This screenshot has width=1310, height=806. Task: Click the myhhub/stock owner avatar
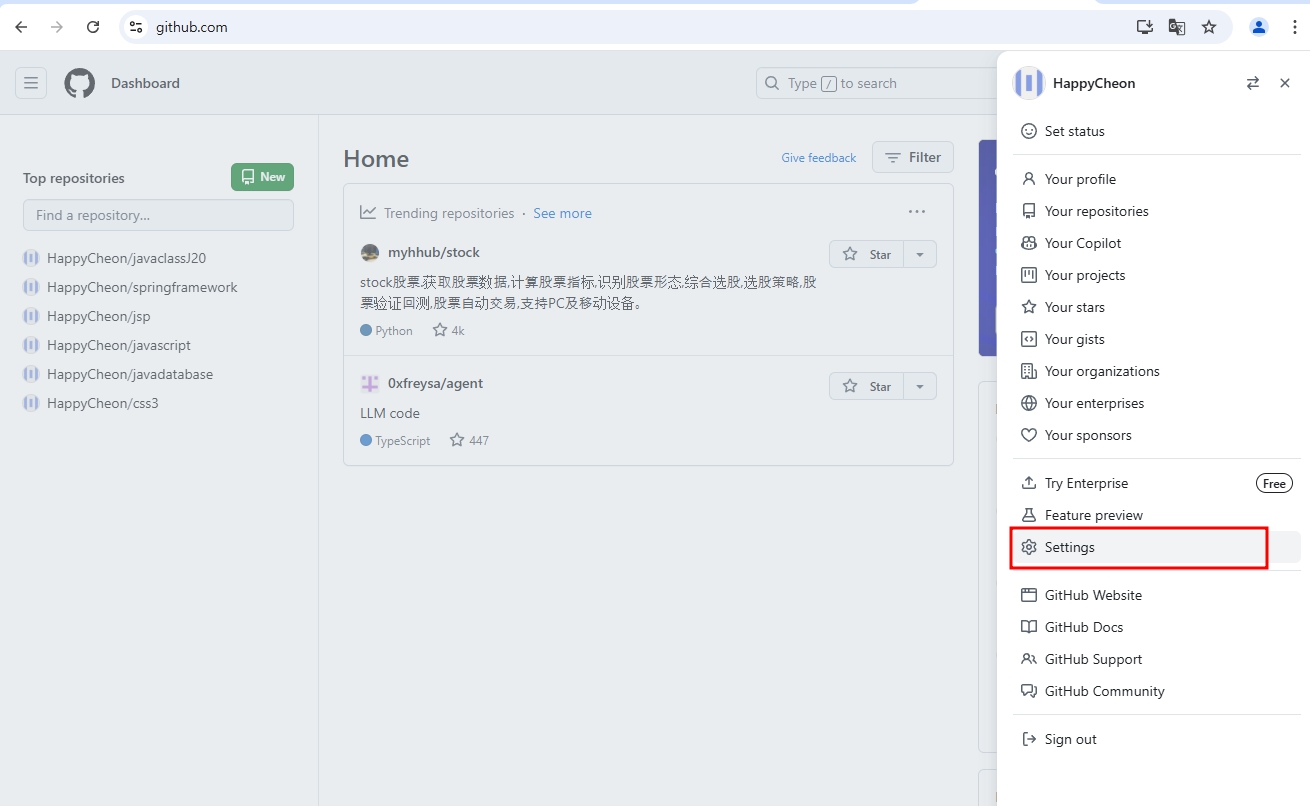(370, 253)
